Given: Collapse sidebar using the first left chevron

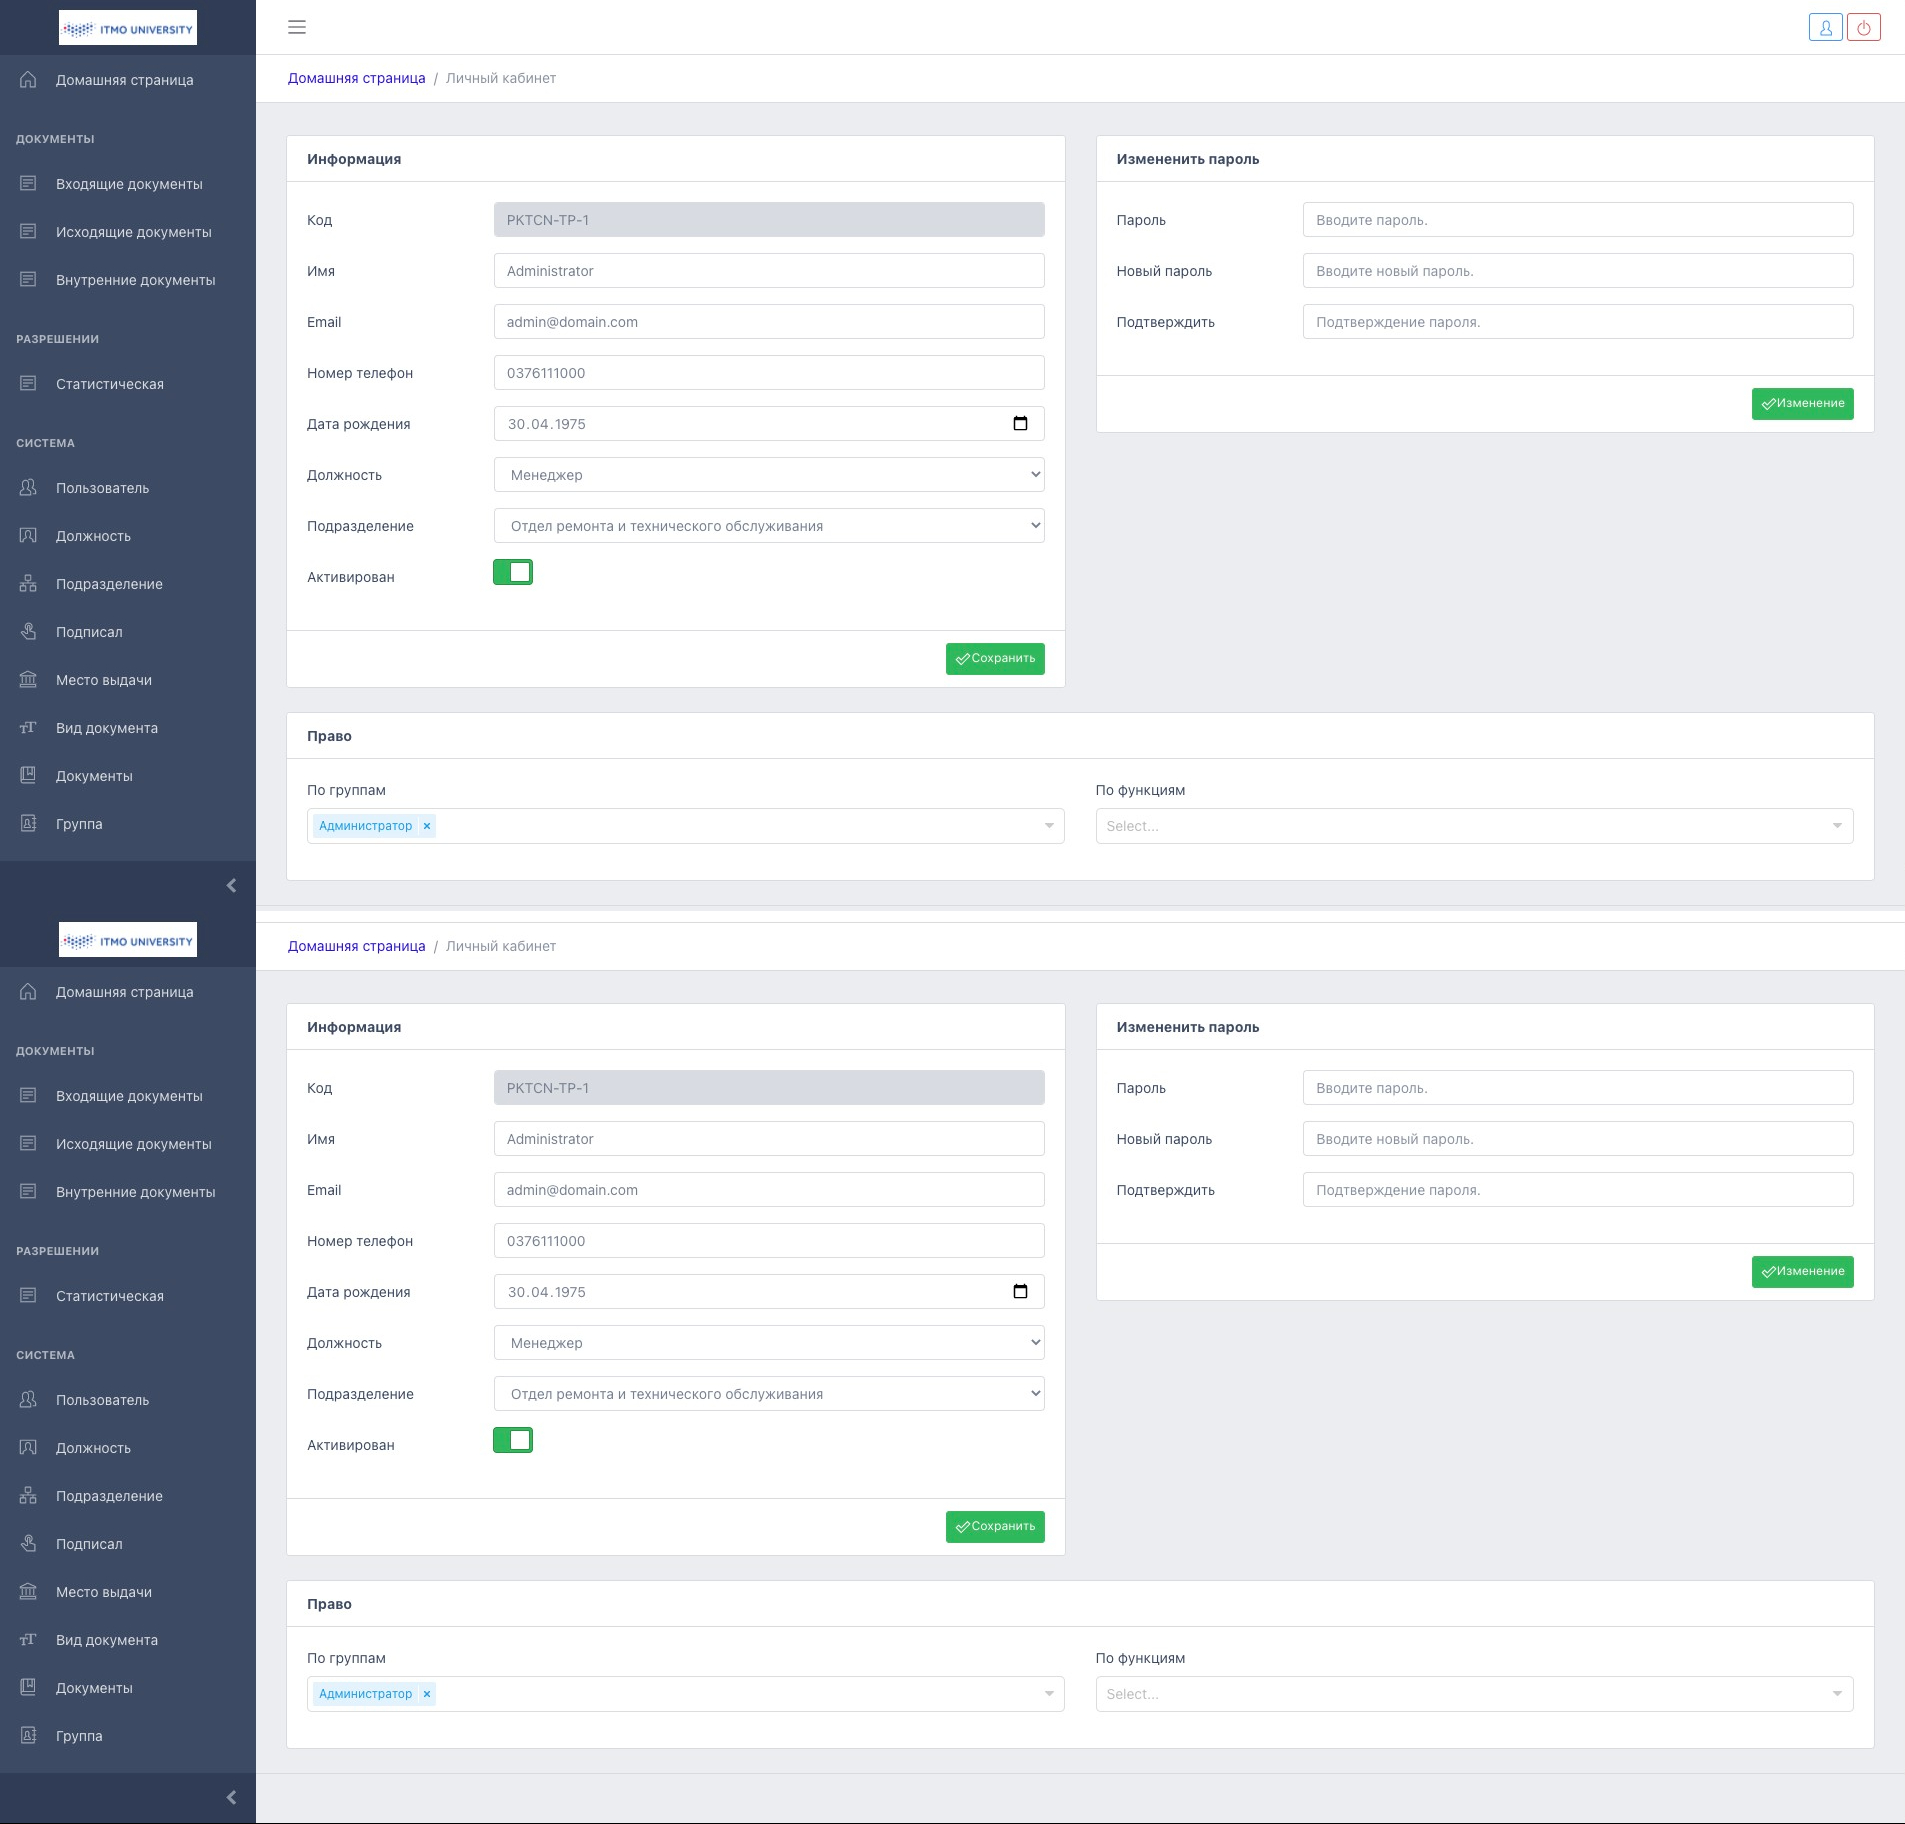Looking at the screenshot, I should 231,886.
